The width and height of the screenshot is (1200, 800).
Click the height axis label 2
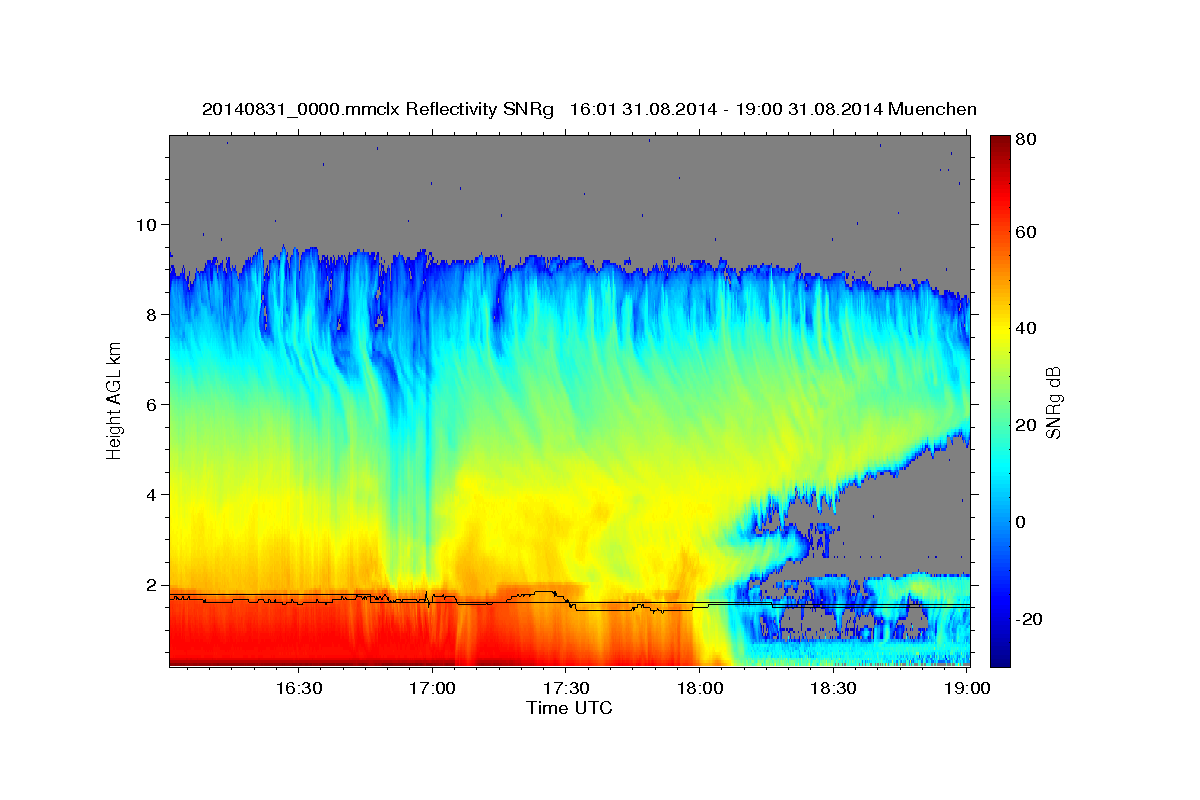click(x=153, y=584)
